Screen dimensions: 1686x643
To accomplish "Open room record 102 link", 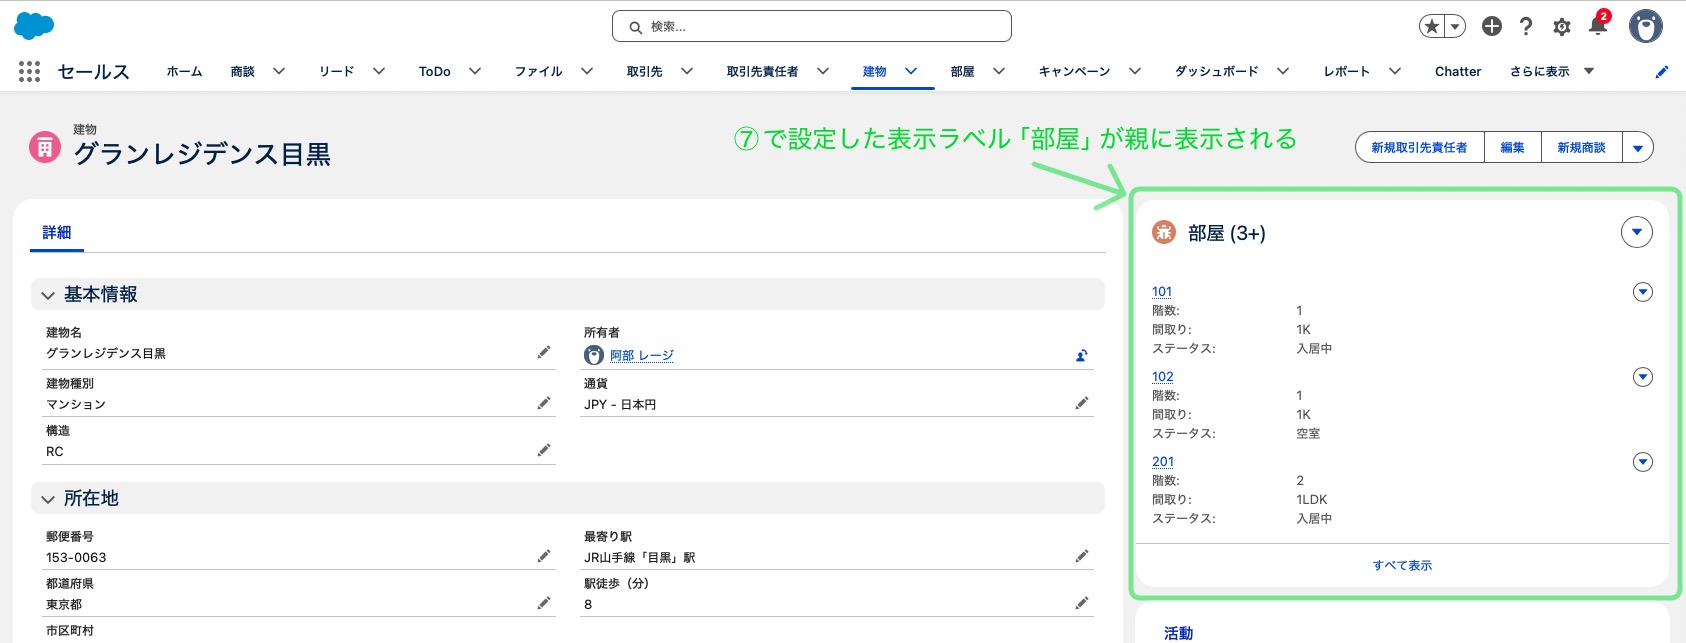I will click(x=1163, y=376).
